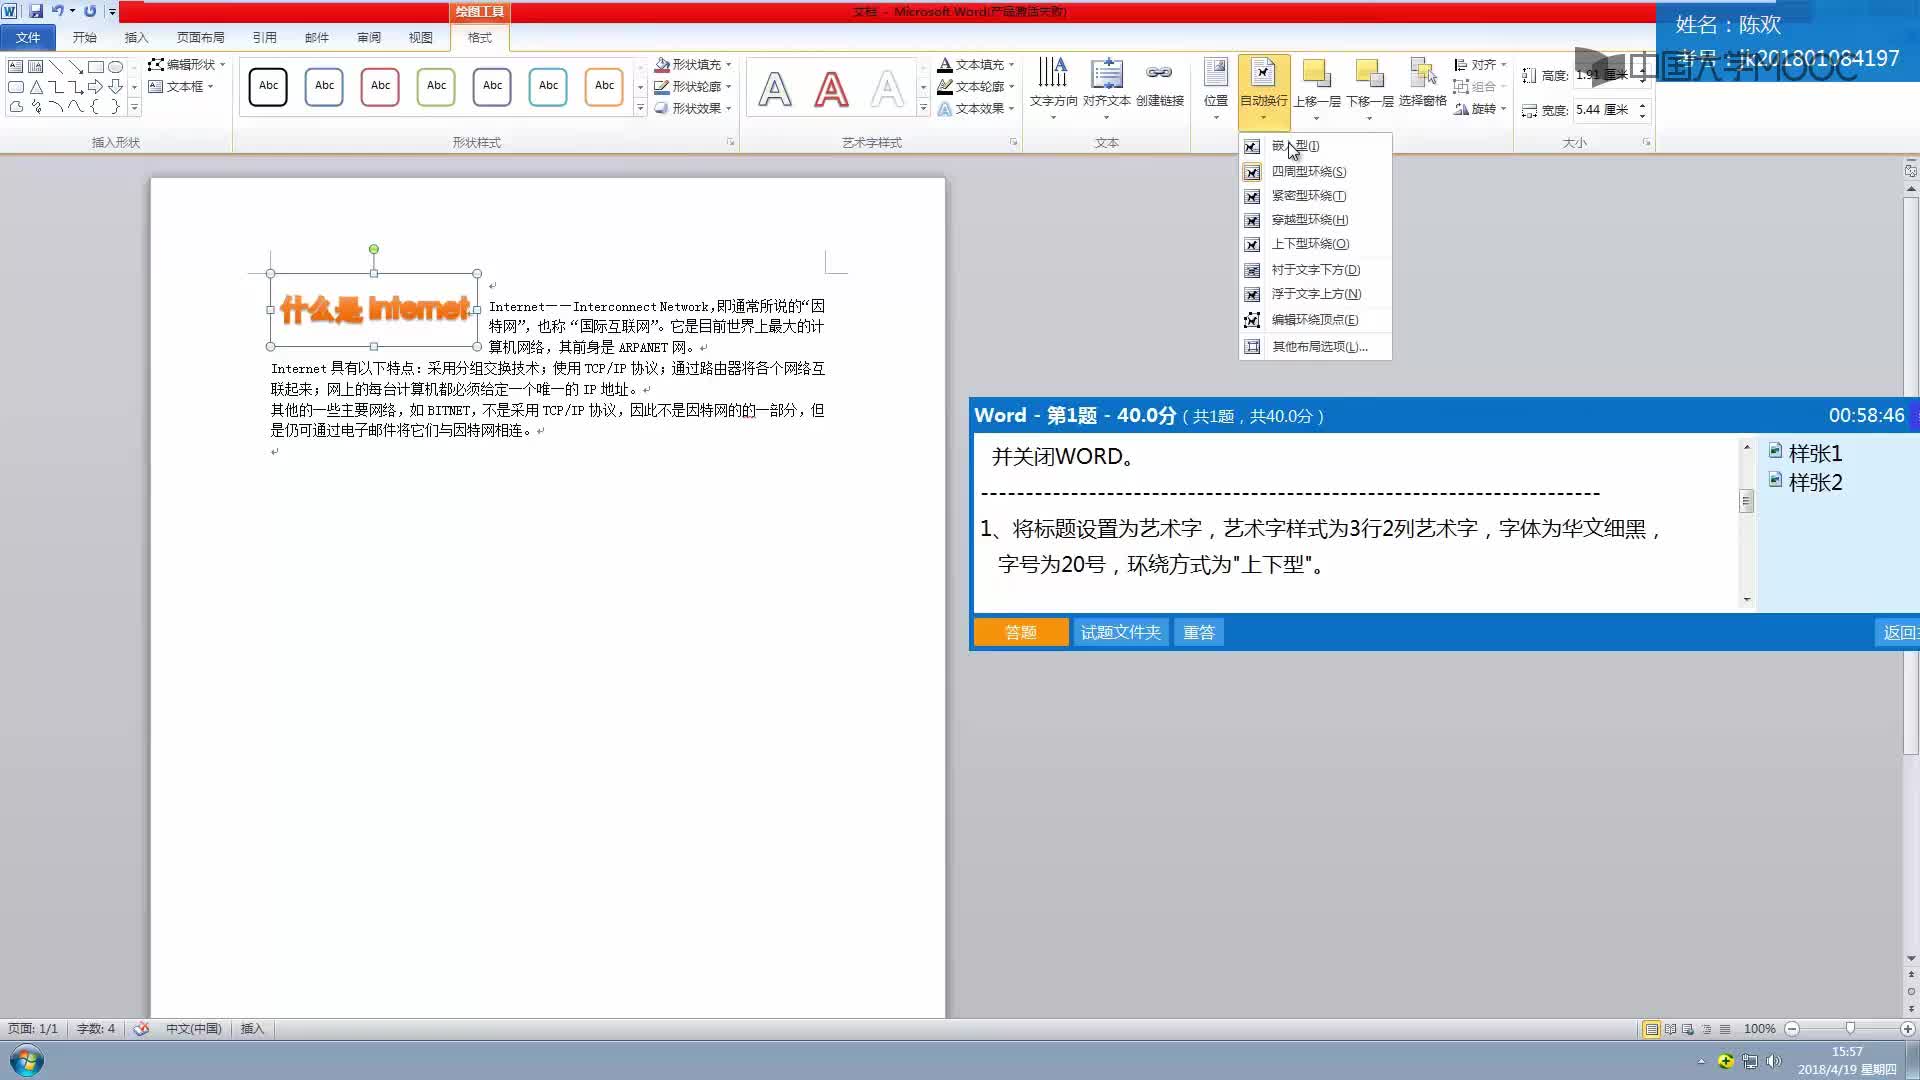This screenshot has height=1080, width=1920.
Task: Select In Line with Text (嵌入型) wrap
Action: [1315, 146]
